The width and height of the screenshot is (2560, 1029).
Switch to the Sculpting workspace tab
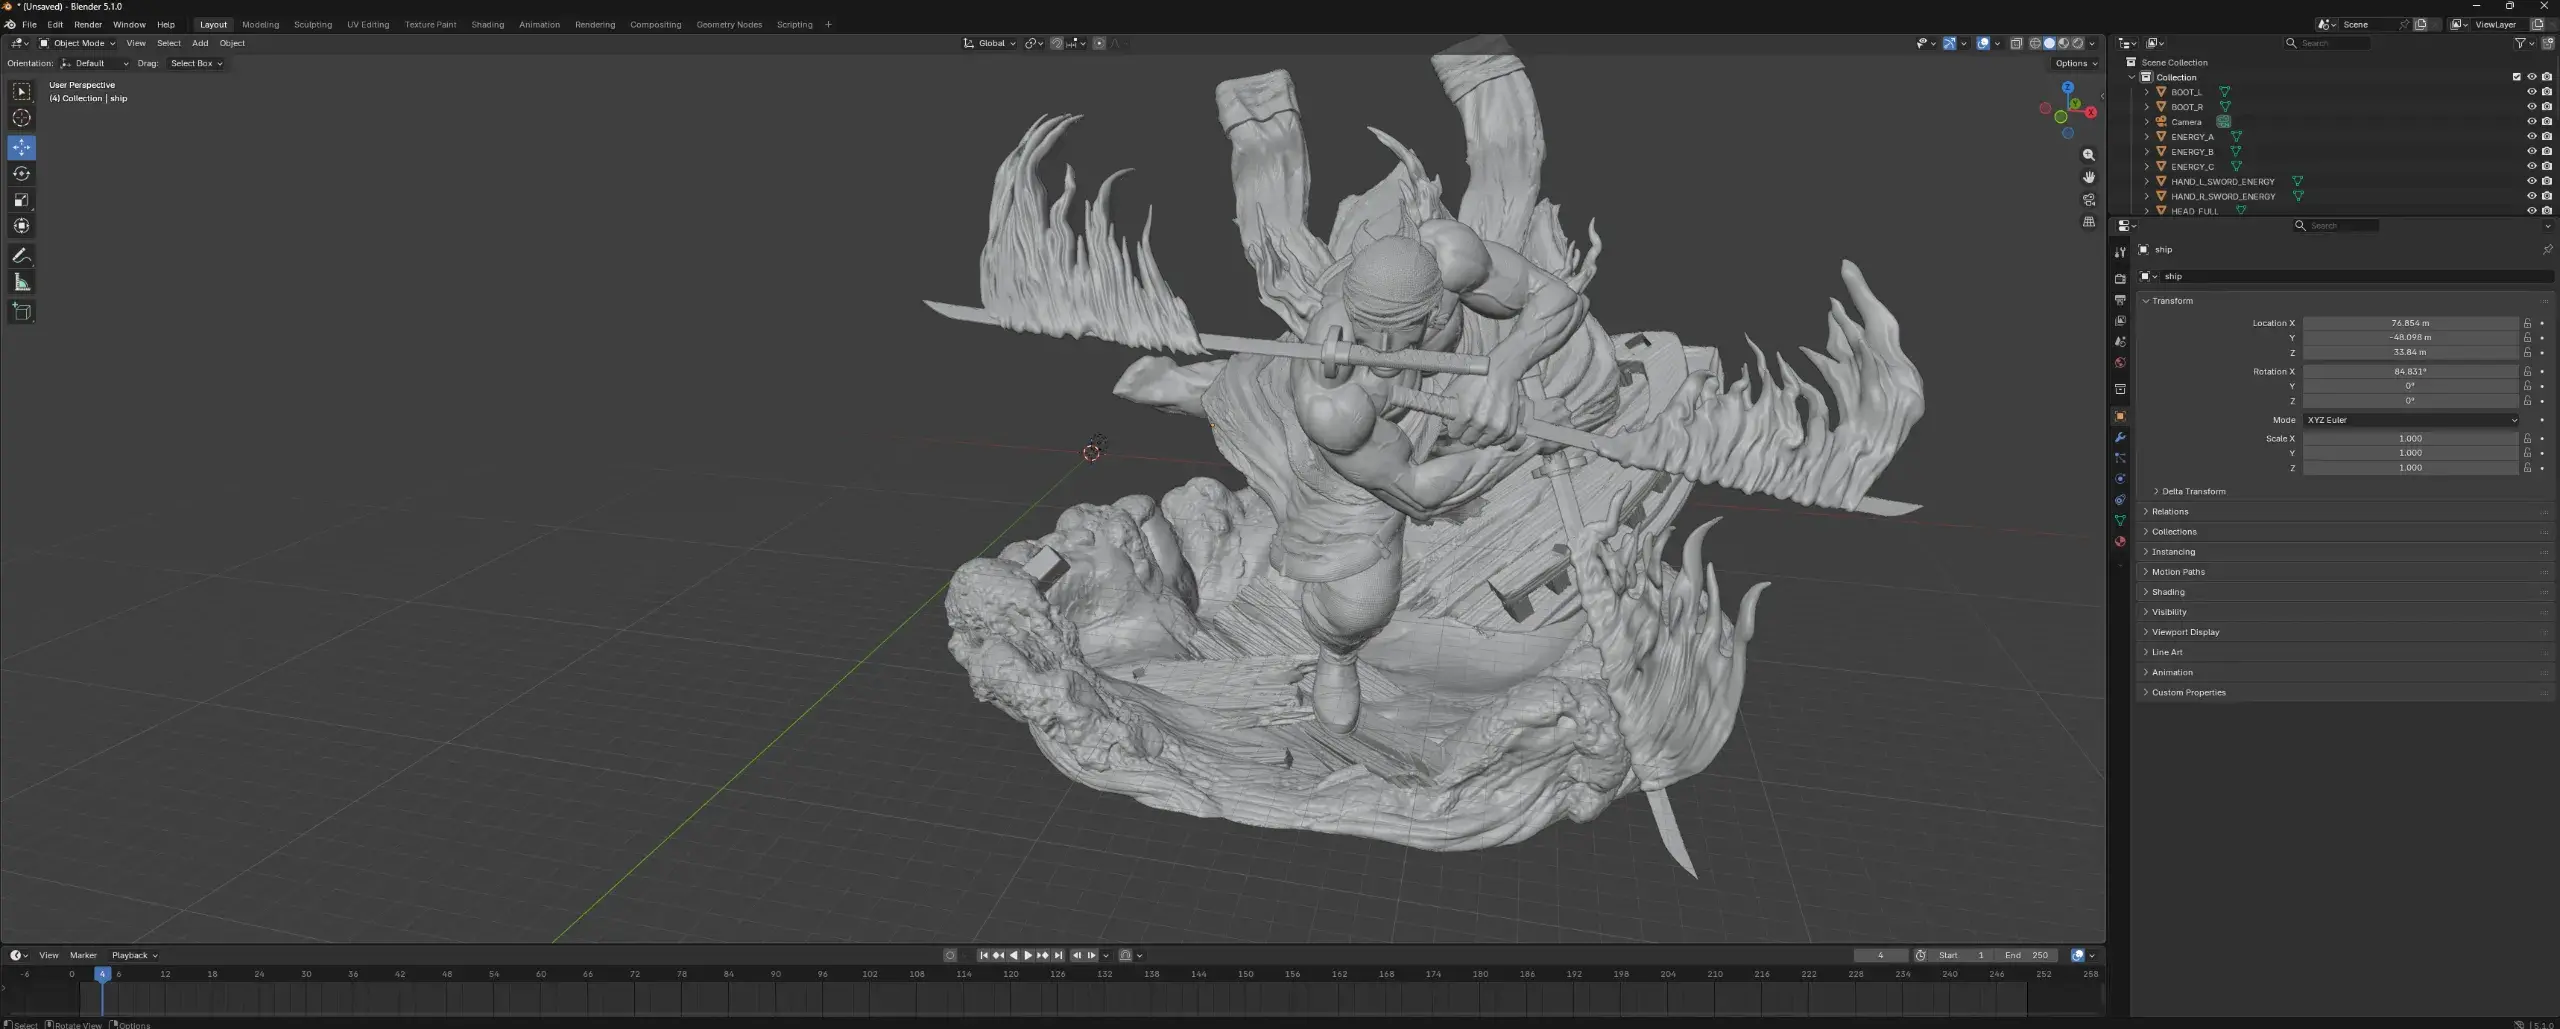(x=313, y=24)
